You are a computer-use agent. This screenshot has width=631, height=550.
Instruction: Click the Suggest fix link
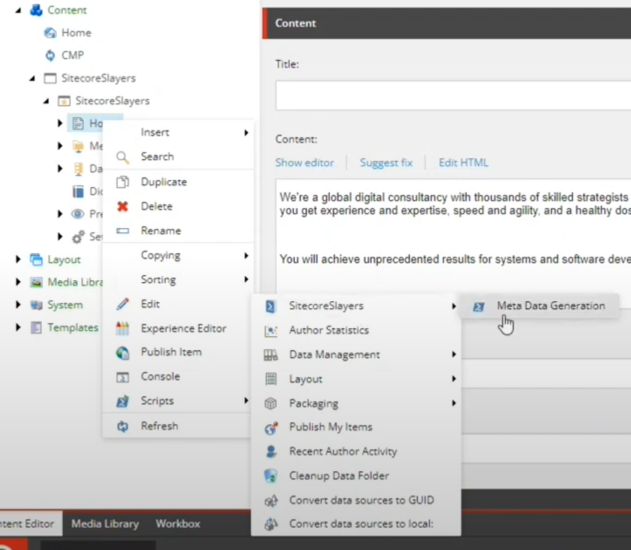click(x=386, y=163)
